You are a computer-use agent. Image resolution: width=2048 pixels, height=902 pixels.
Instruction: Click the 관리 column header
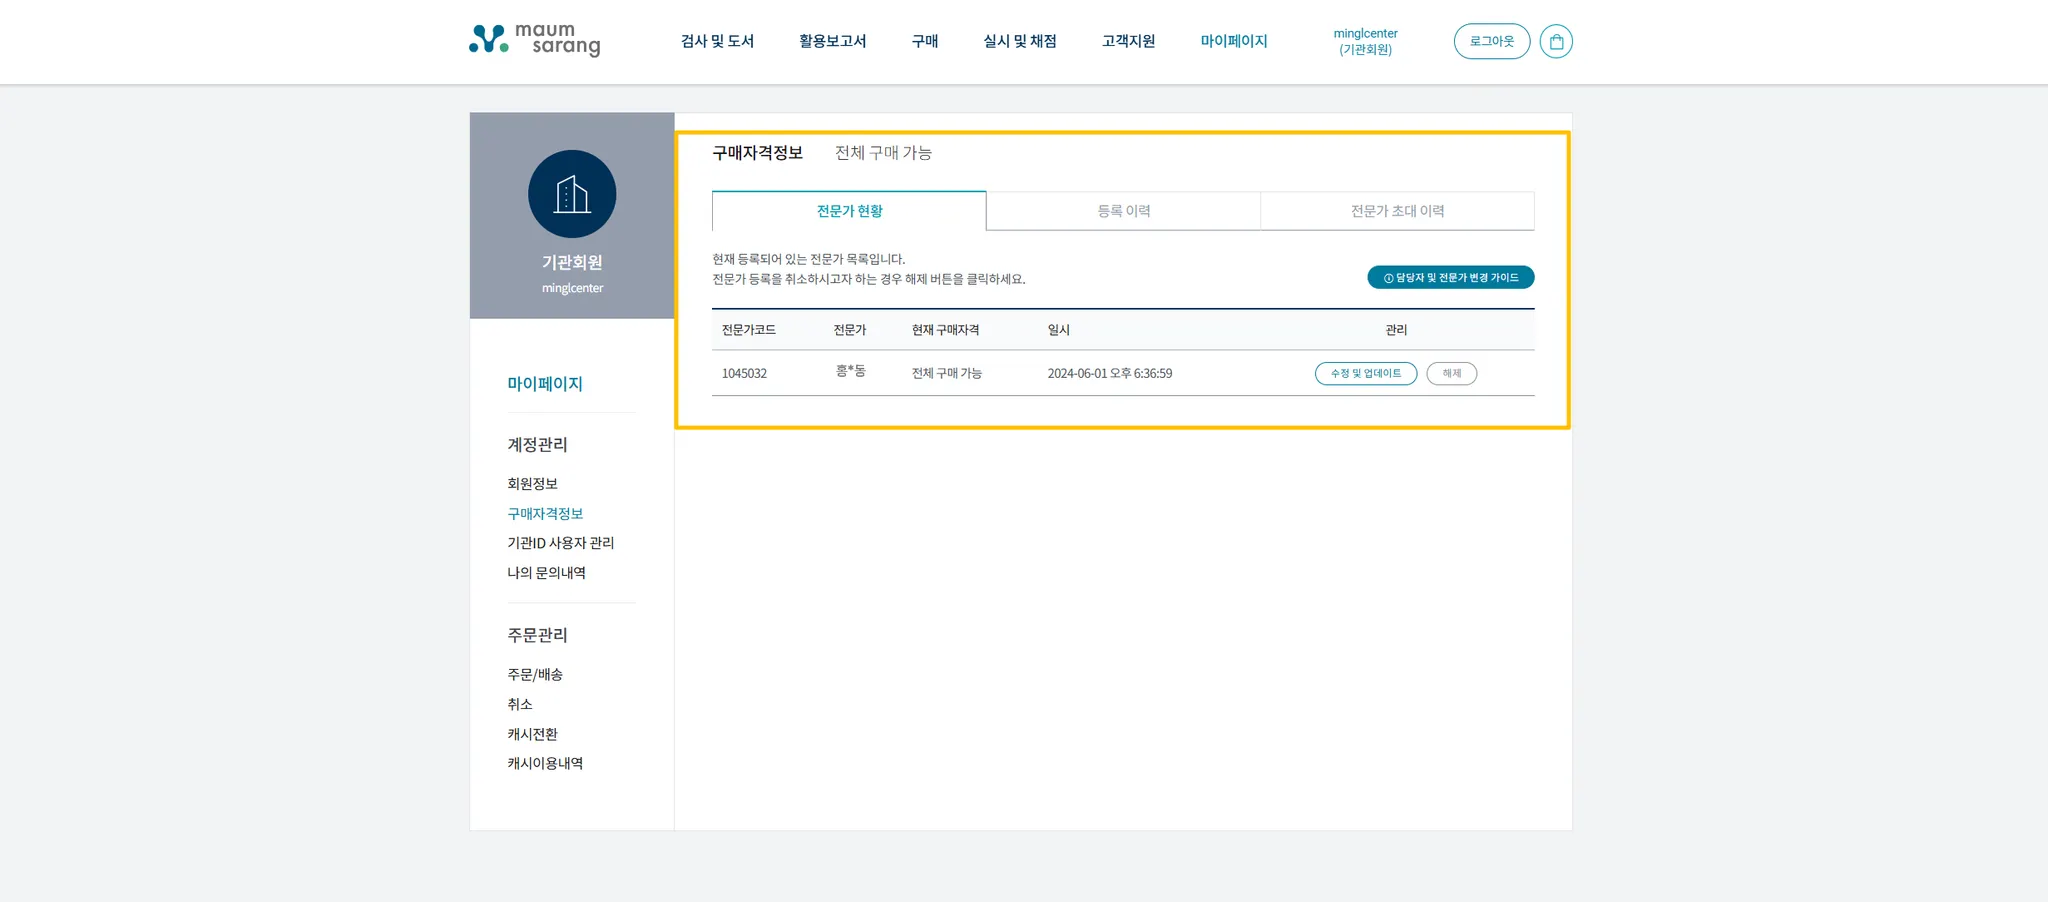tap(1396, 330)
